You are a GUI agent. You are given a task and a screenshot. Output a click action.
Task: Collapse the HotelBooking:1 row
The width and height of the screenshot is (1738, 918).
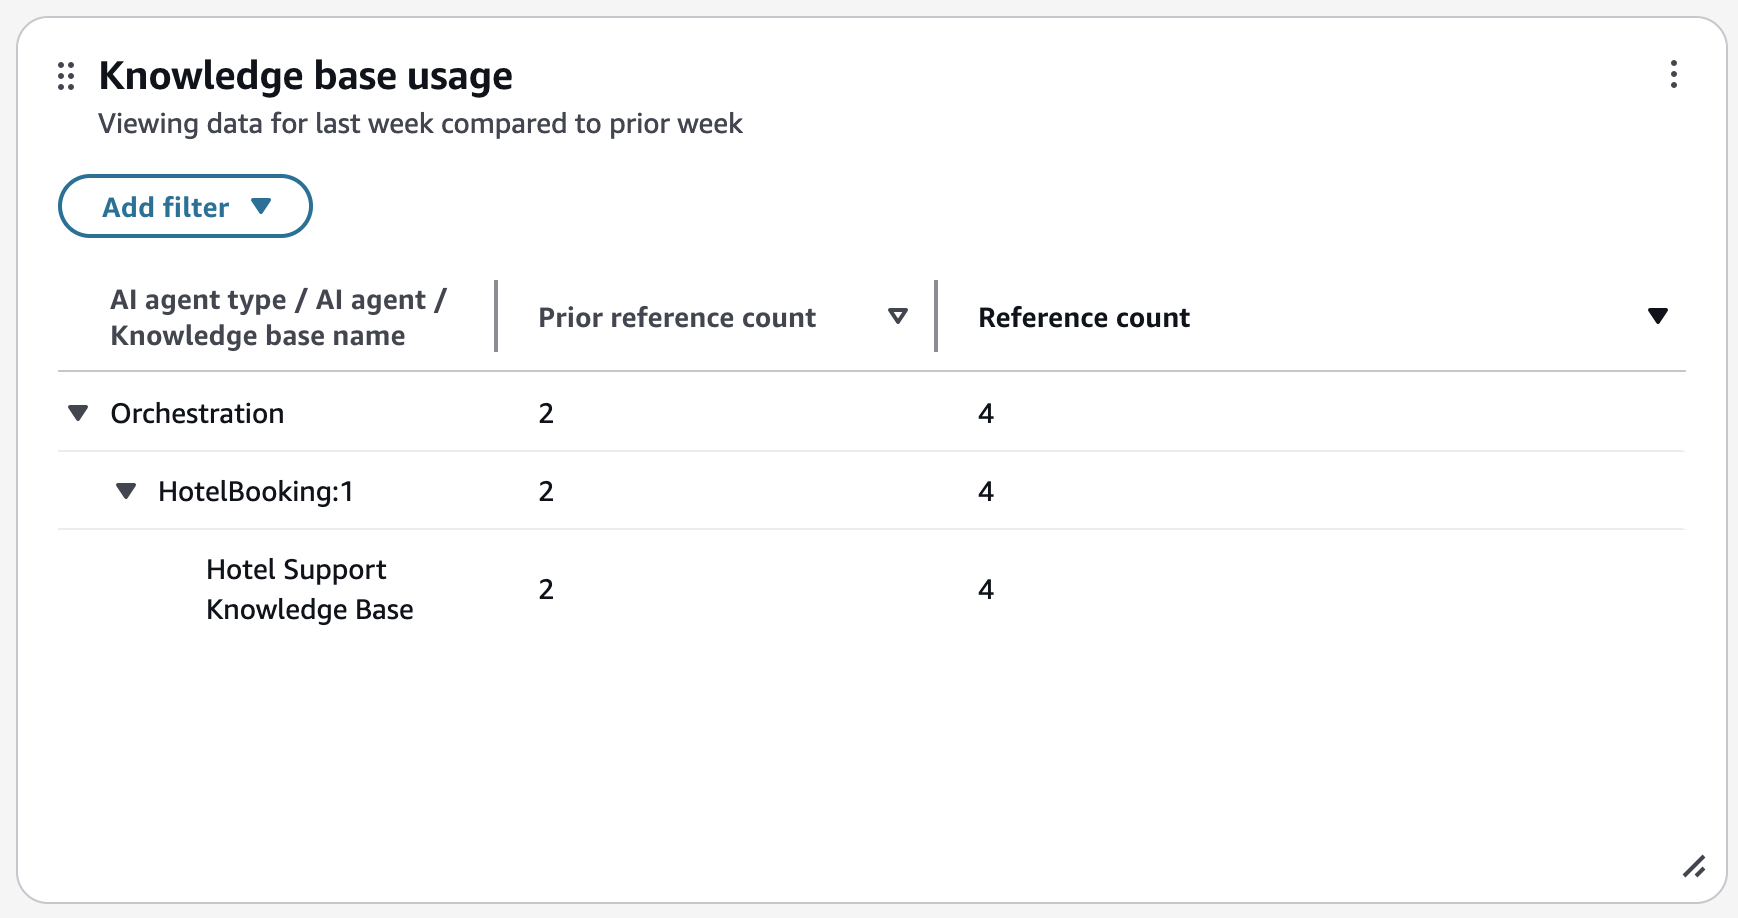(126, 491)
